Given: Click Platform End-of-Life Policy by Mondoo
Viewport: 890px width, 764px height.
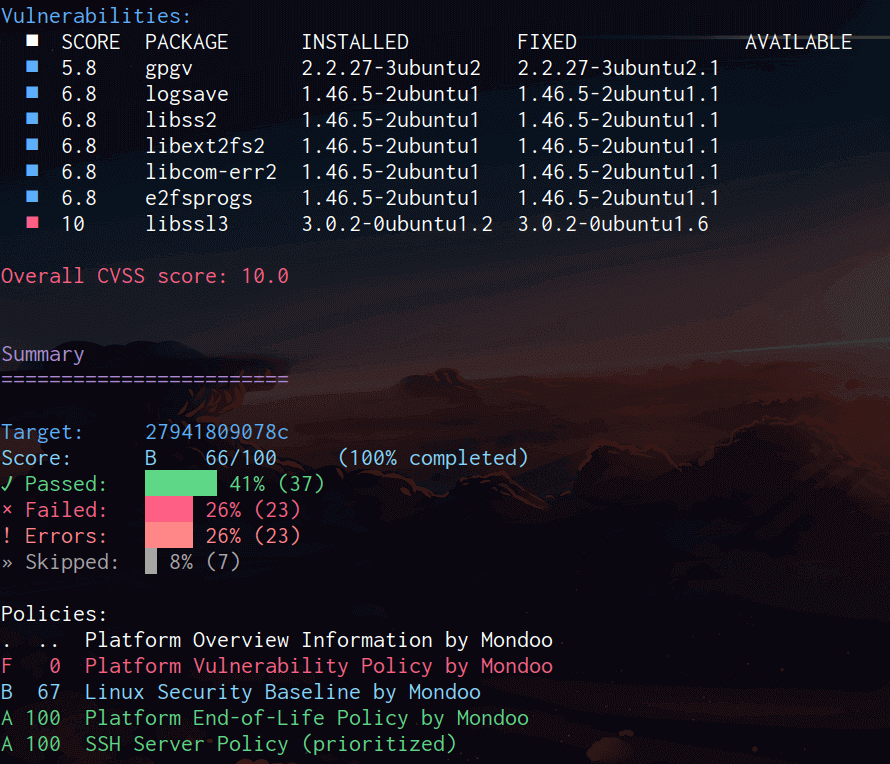Looking at the screenshot, I should (x=306, y=718).
